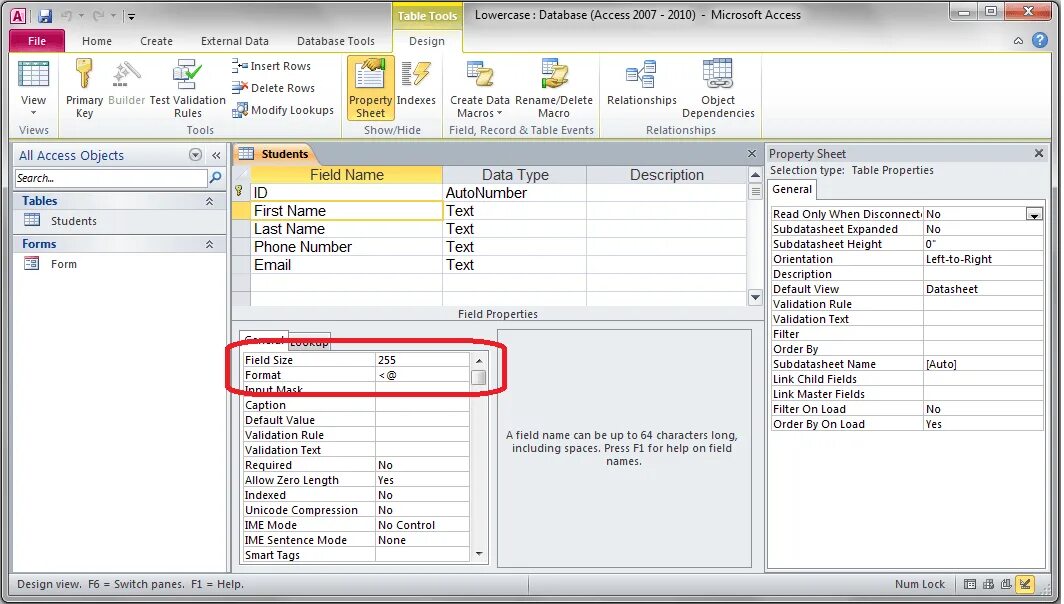Open Modify Lookups
The width and height of the screenshot is (1064, 604).
(x=283, y=110)
